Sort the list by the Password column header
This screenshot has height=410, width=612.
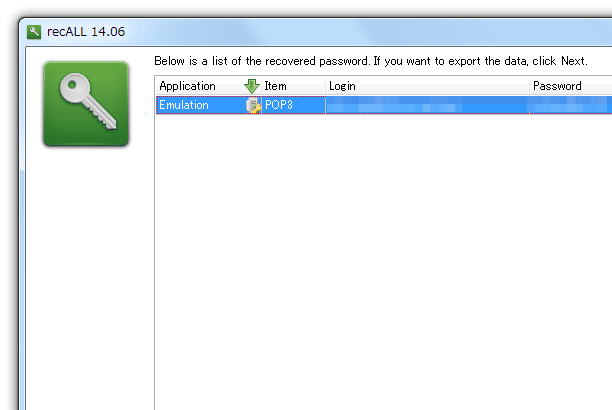[x=571, y=86]
